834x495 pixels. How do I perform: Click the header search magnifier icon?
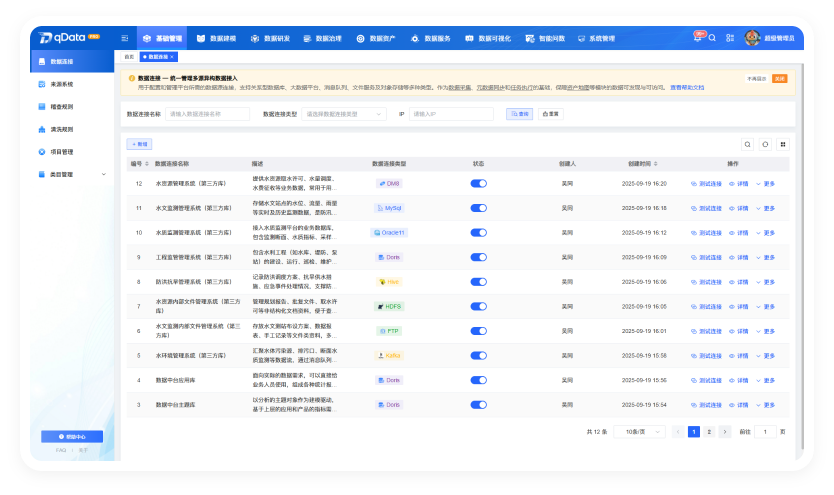click(712, 38)
